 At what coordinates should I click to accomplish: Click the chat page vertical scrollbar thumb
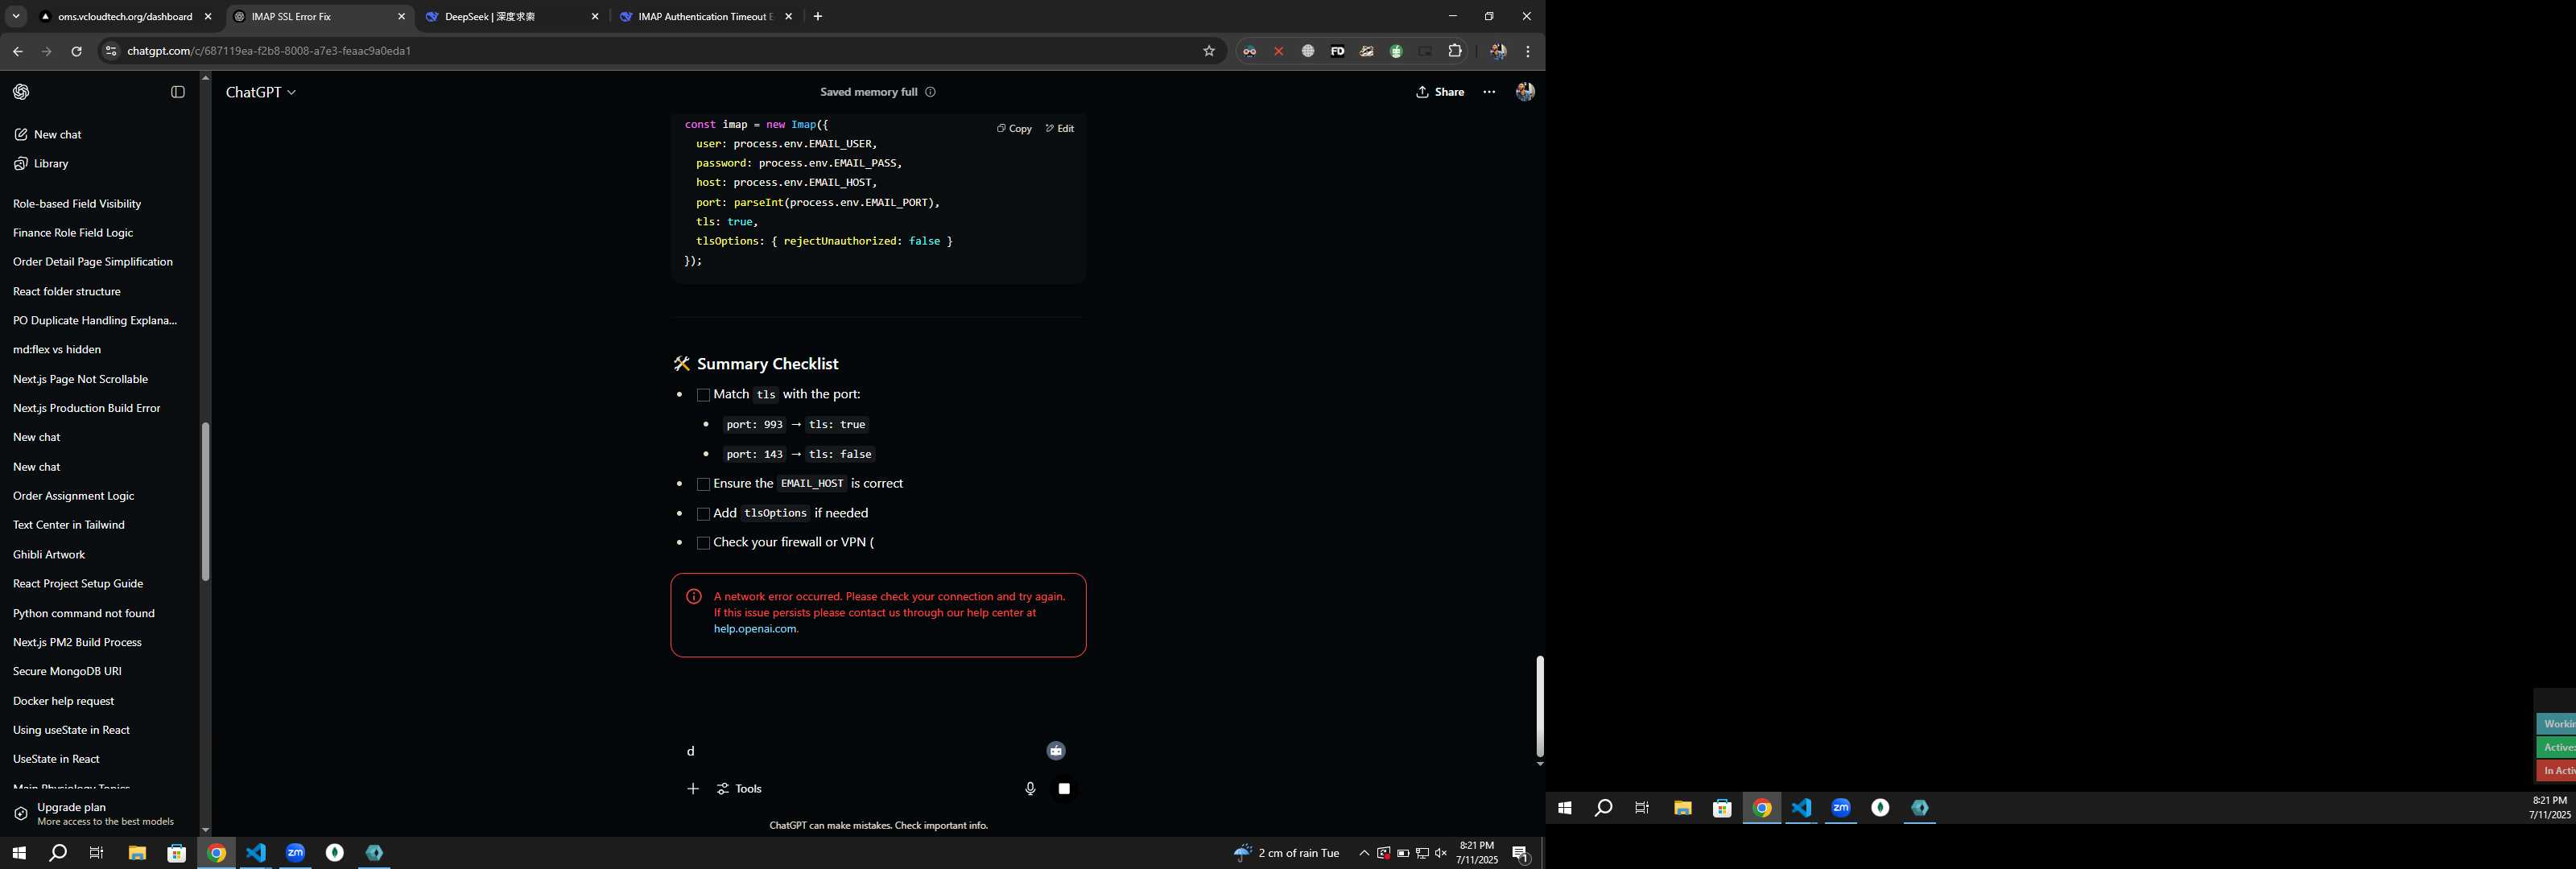click(1540, 706)
